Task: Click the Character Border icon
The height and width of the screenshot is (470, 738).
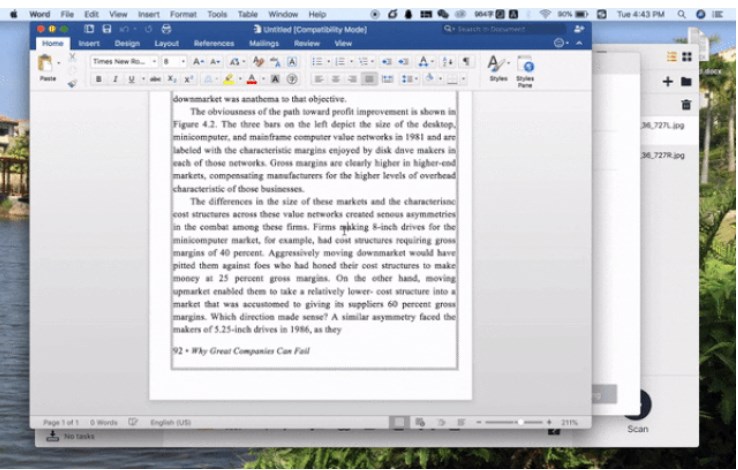Action: pyautogui.click(x=292, y=62)
